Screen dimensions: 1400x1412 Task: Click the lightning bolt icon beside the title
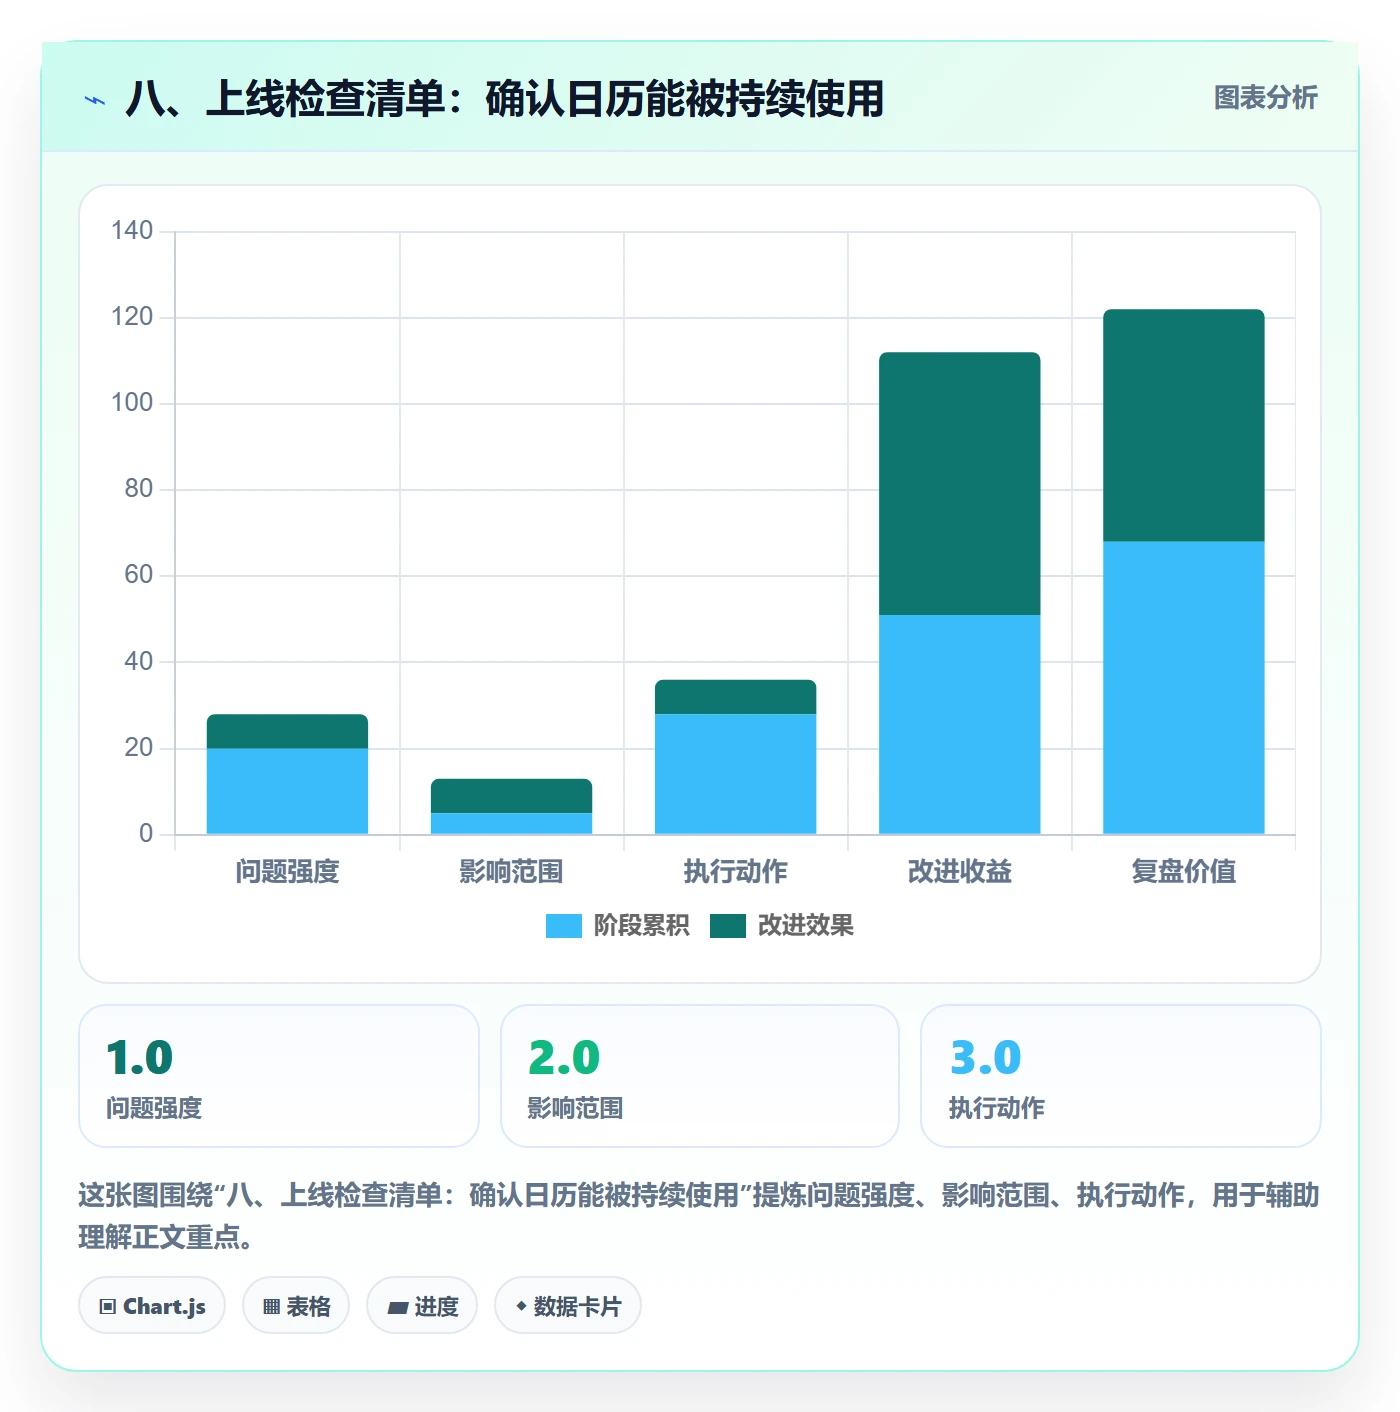click(x=95, y=100)
